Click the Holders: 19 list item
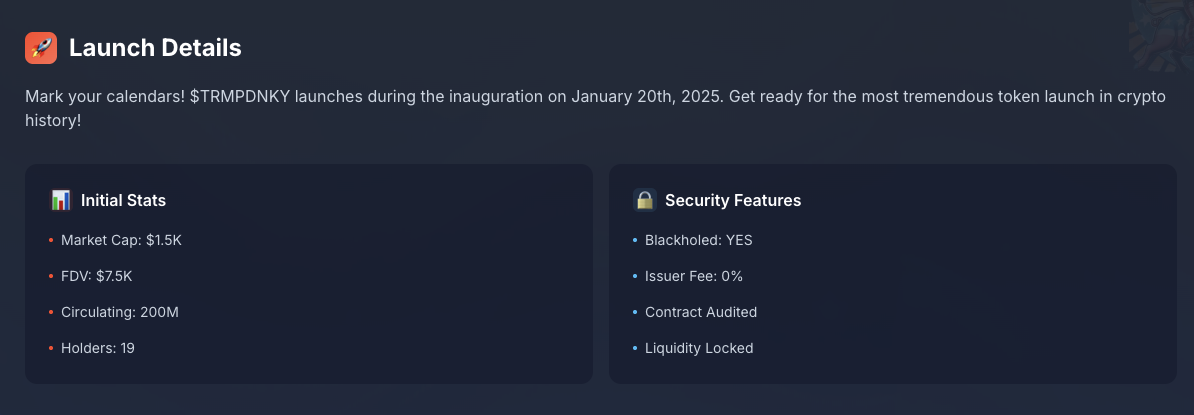This screenshot has height=415, width=1194. click(97, 348)
